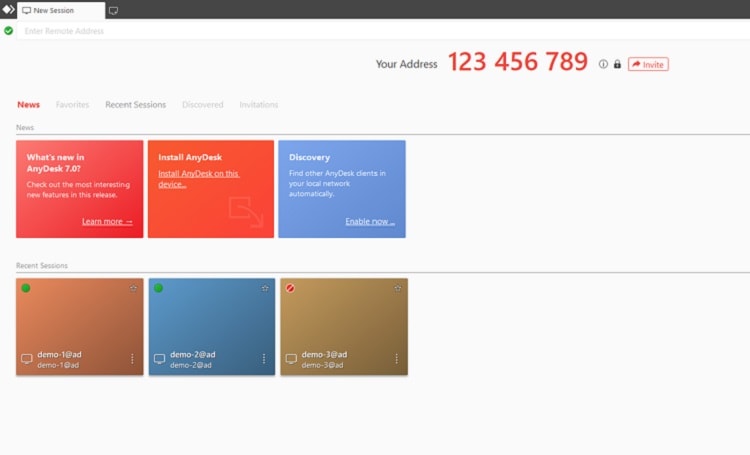Open the demo-2@ad session thumbnail
Image resolution: width=750 pixels, height=455 pixels.
coord(212,327)
